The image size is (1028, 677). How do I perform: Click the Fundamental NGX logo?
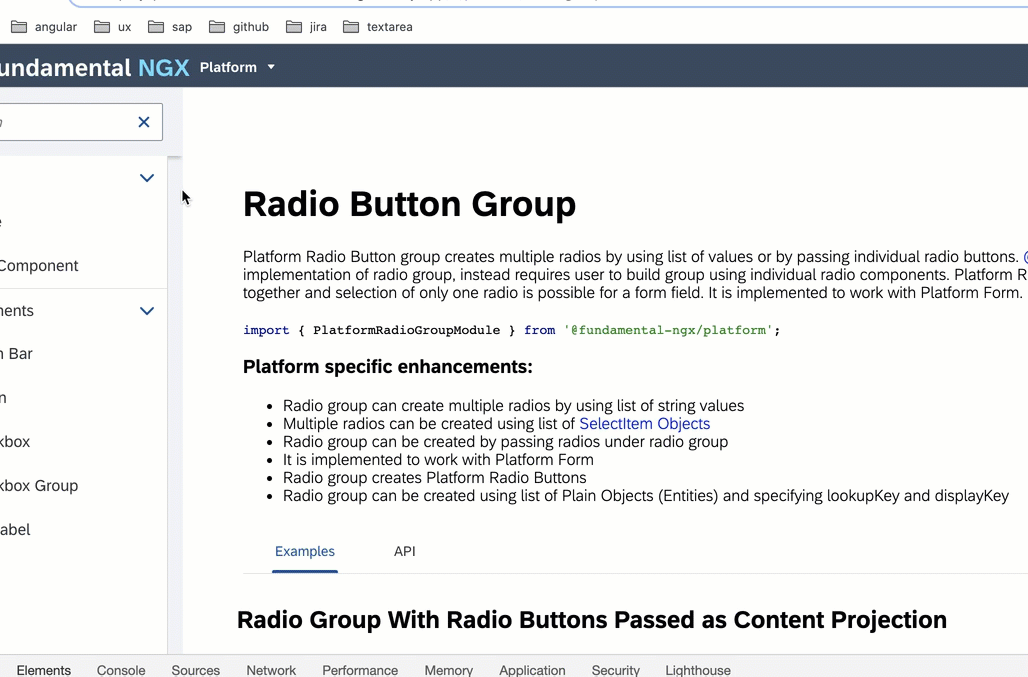tap(94, 68)
